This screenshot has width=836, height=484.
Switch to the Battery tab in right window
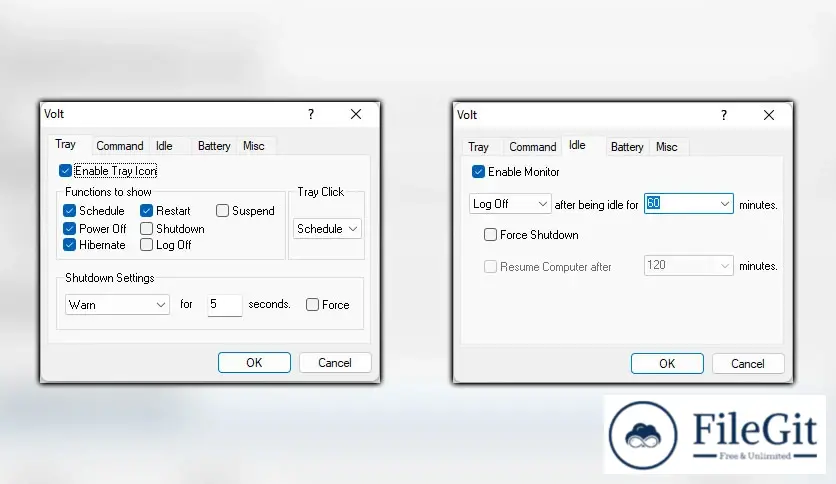tap(627, 147)
